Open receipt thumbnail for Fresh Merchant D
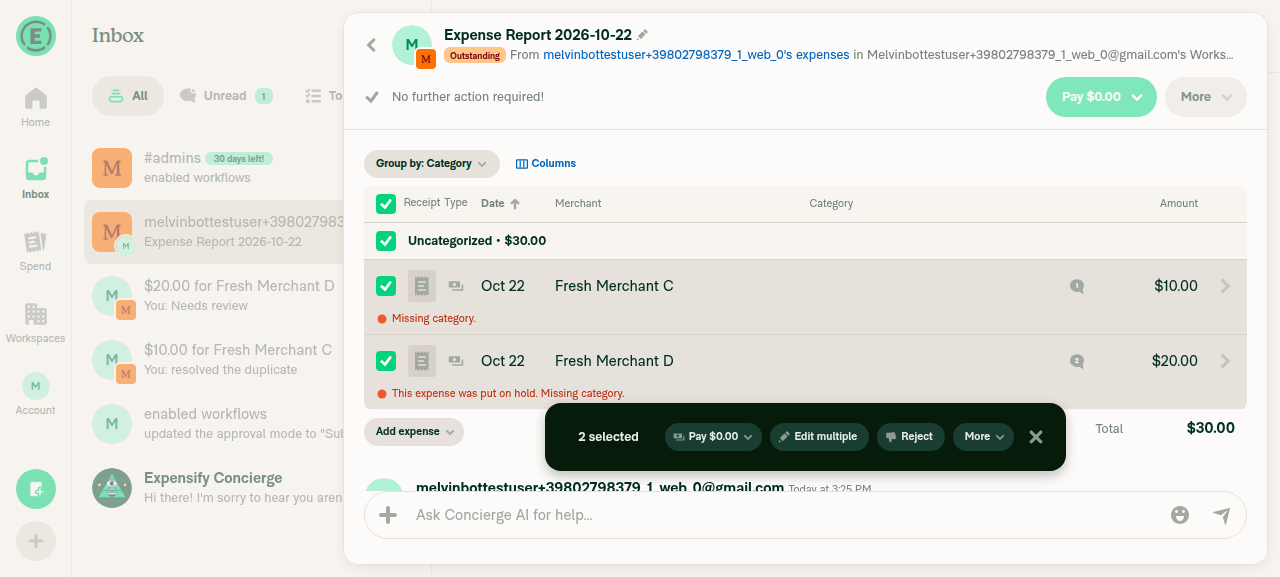This screenshot has height=577, width=1280. point(422,361)
